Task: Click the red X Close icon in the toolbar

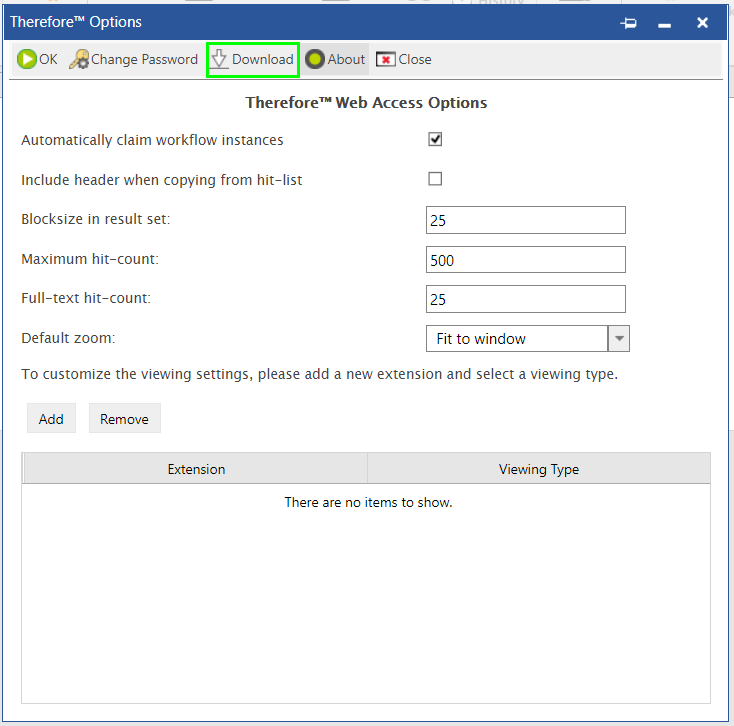Action: pyautogui.click(x=386, y=59)
